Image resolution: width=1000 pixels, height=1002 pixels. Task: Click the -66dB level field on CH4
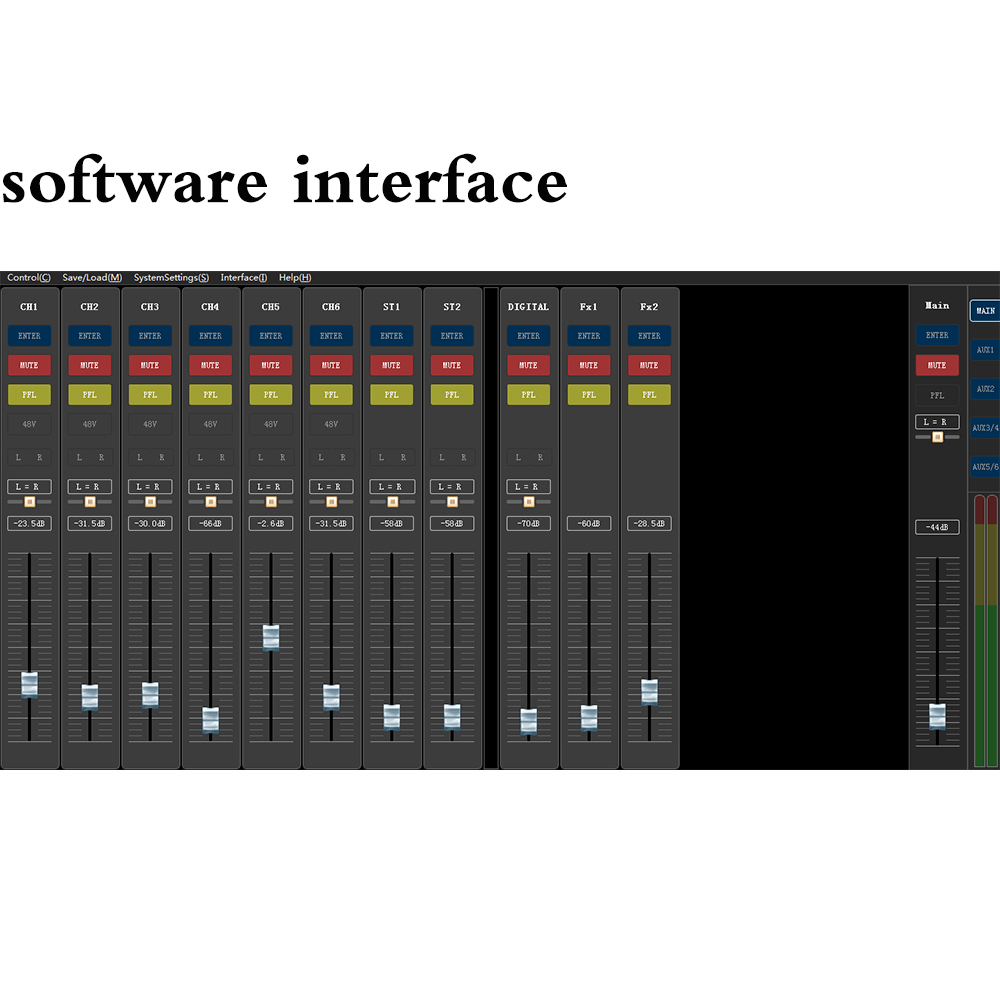coord(210,524)
